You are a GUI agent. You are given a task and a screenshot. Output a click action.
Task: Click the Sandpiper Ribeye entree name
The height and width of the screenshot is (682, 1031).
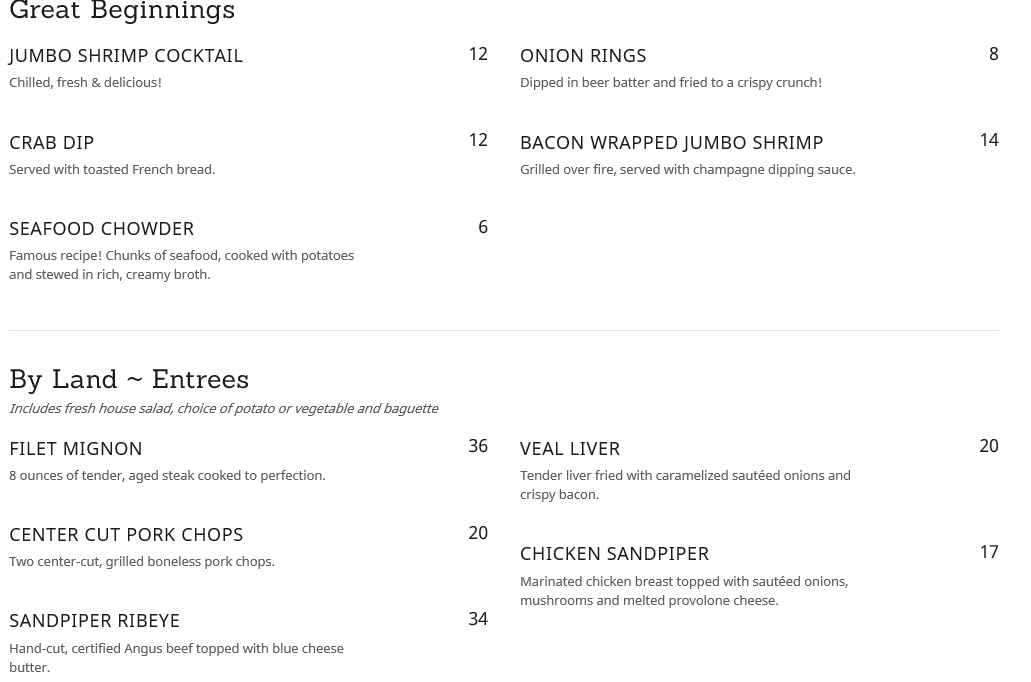click(95, 621)
